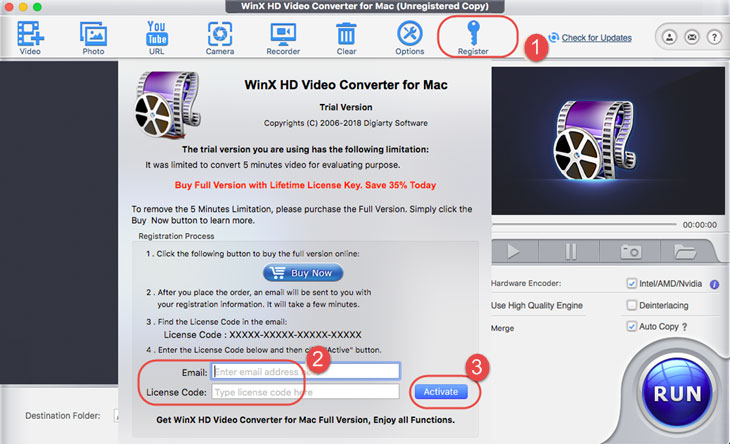Start conversion with the RUN button
The height and width of the screenshot is (444, 730).
(677, 393)
